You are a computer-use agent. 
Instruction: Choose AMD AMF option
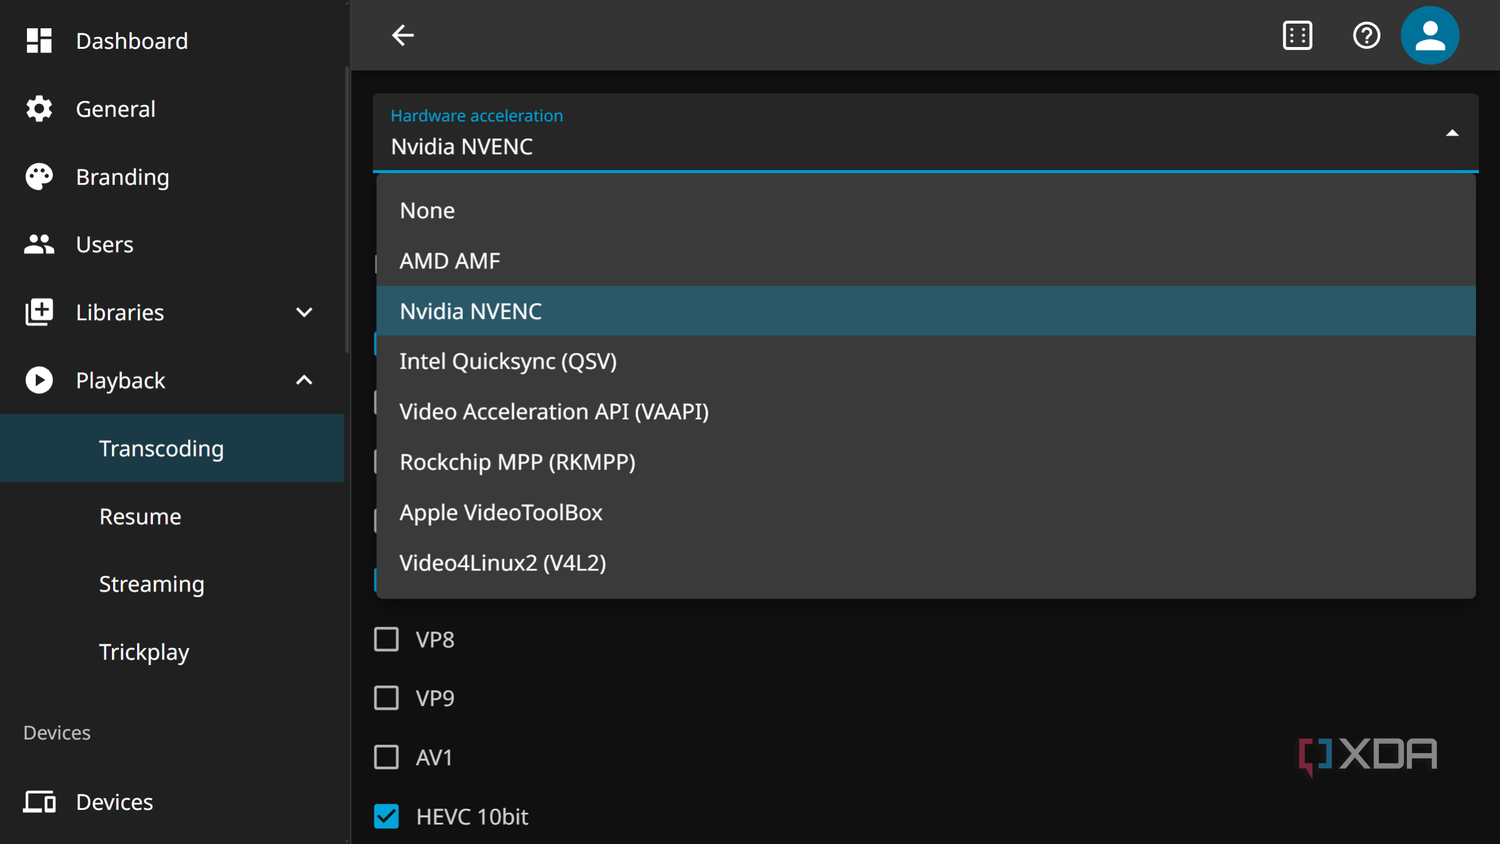coord(926,261)
